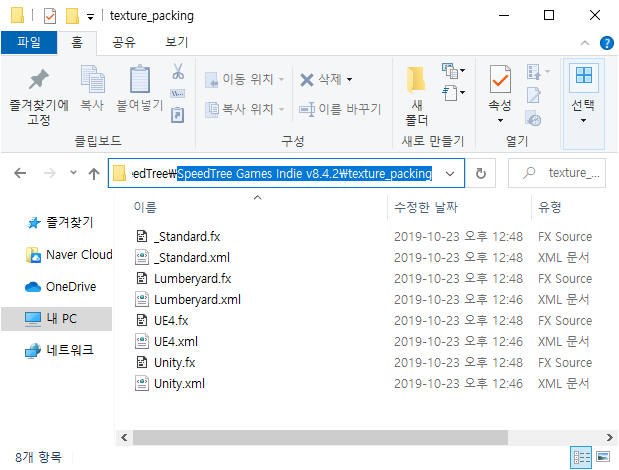
Task: Click the Refresh icon beside address bar
Action: 481,173
